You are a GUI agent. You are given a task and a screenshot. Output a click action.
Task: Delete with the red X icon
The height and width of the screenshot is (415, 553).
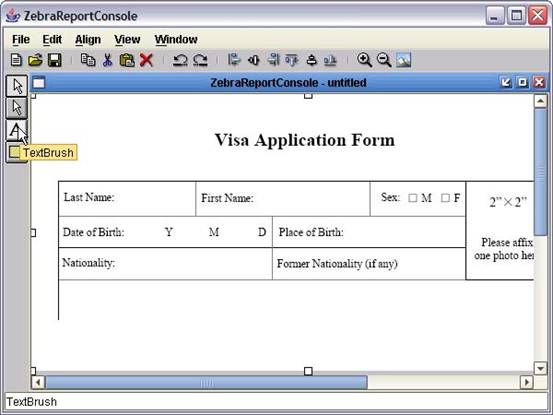tap(146, 60)
